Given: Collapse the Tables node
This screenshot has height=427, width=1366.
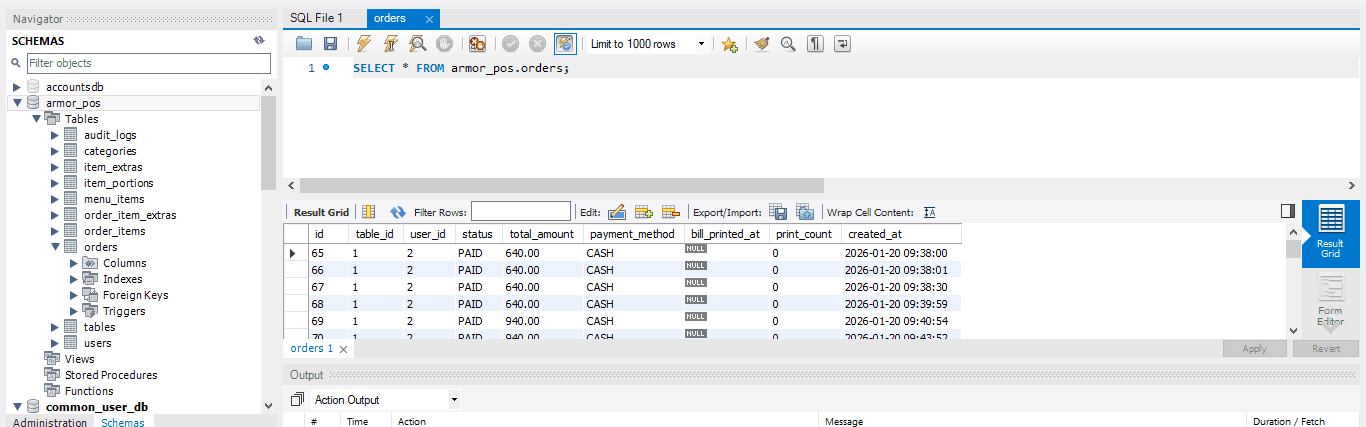Looking at the screenshot, I should [36, 119].
